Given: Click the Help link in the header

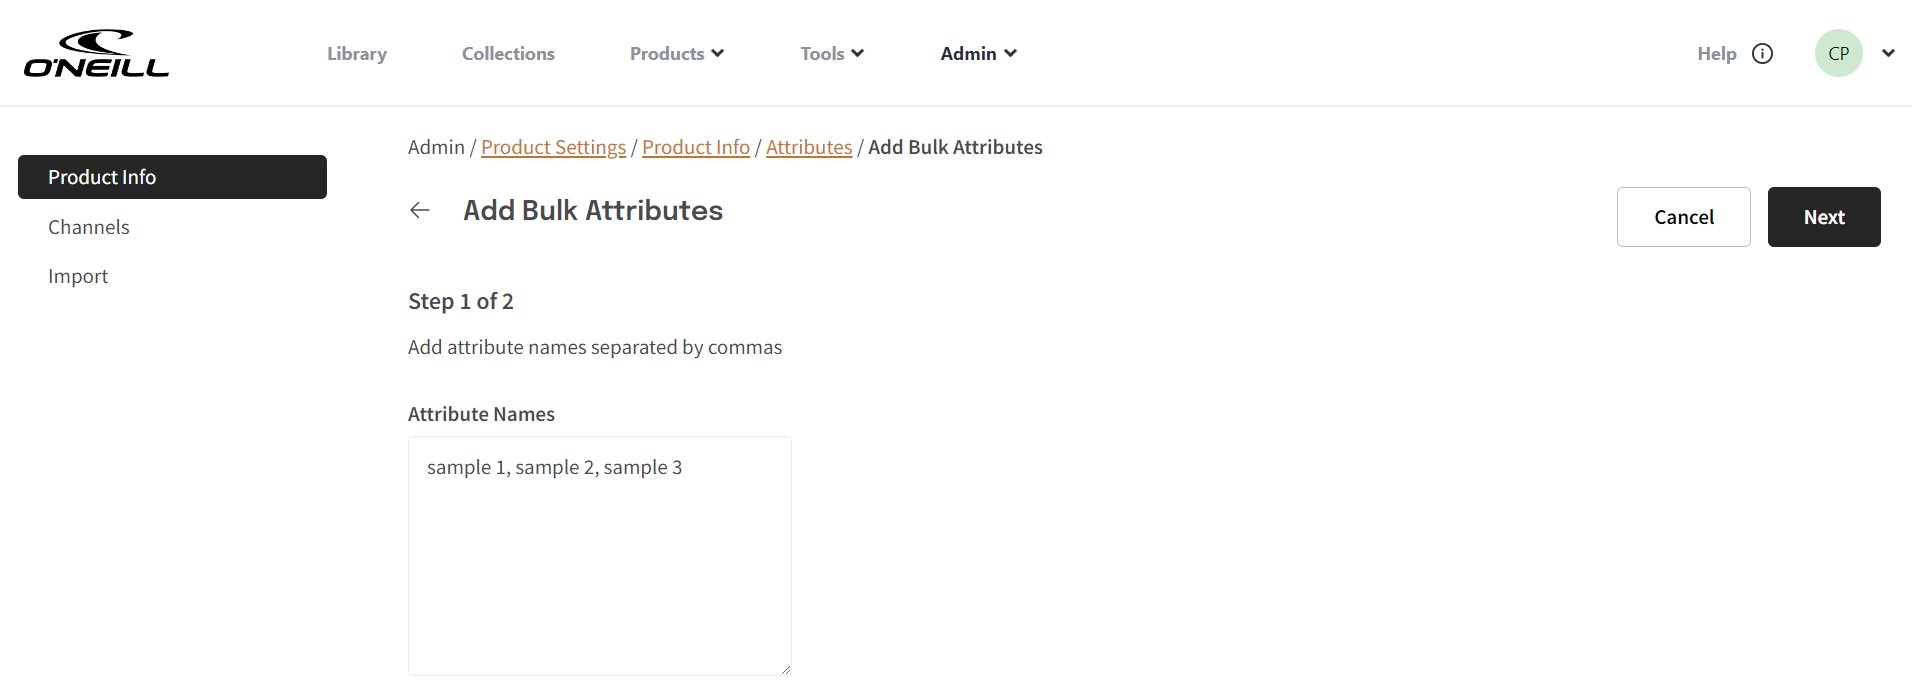Looking at the screenshot, I should pyautogui.click(x=1717, y=53).
